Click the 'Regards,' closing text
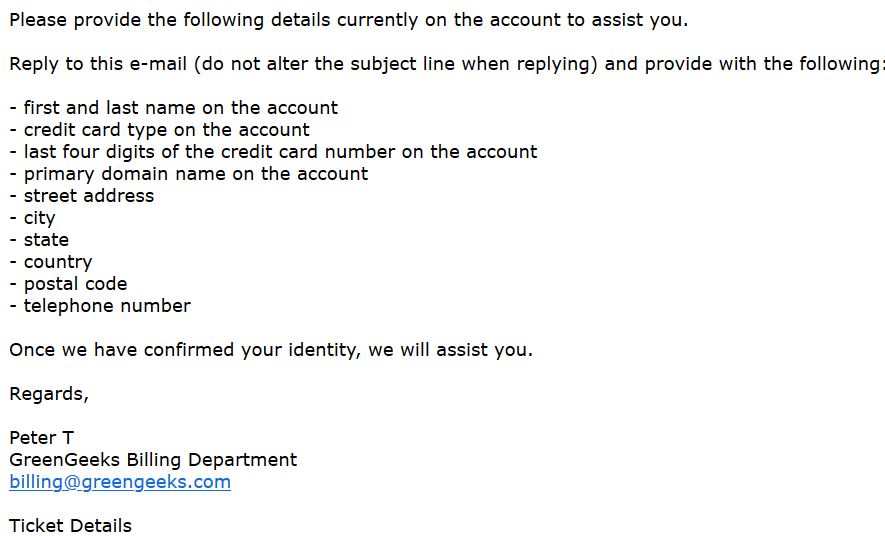 pyautogui.click(x=49, y=394)
